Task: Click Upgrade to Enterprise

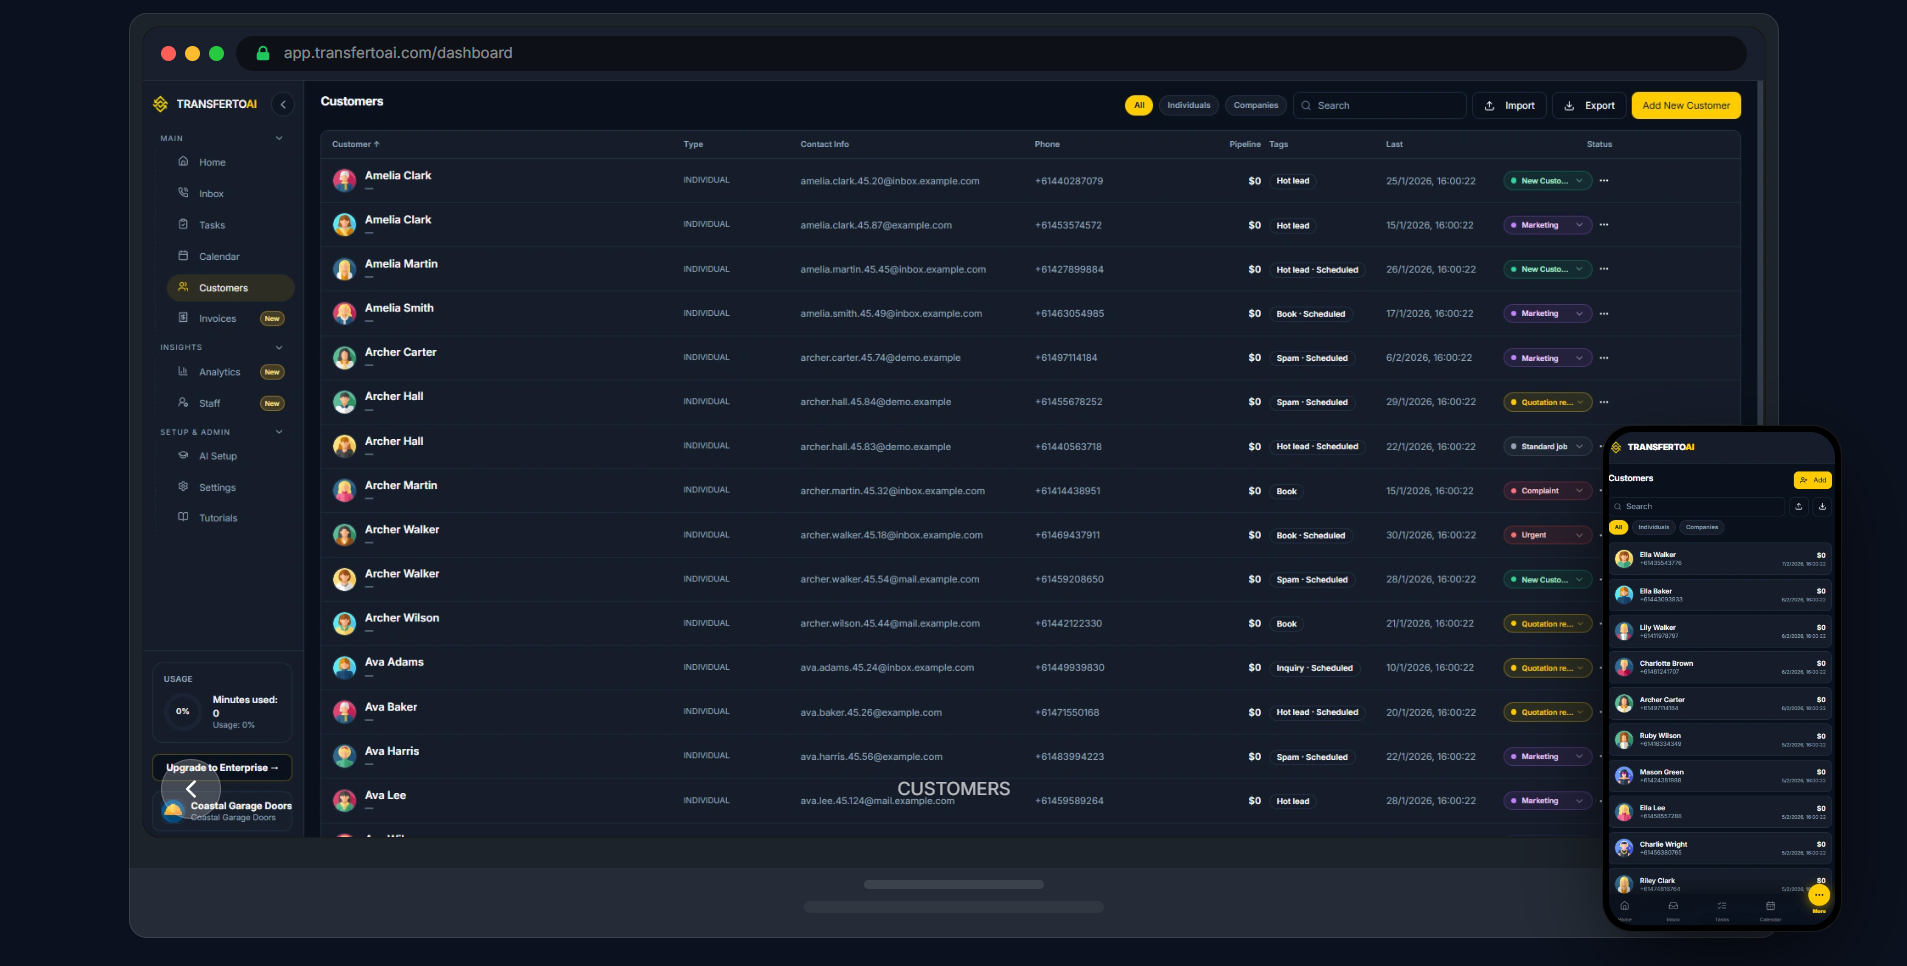Action: click(x=222, y=767)
